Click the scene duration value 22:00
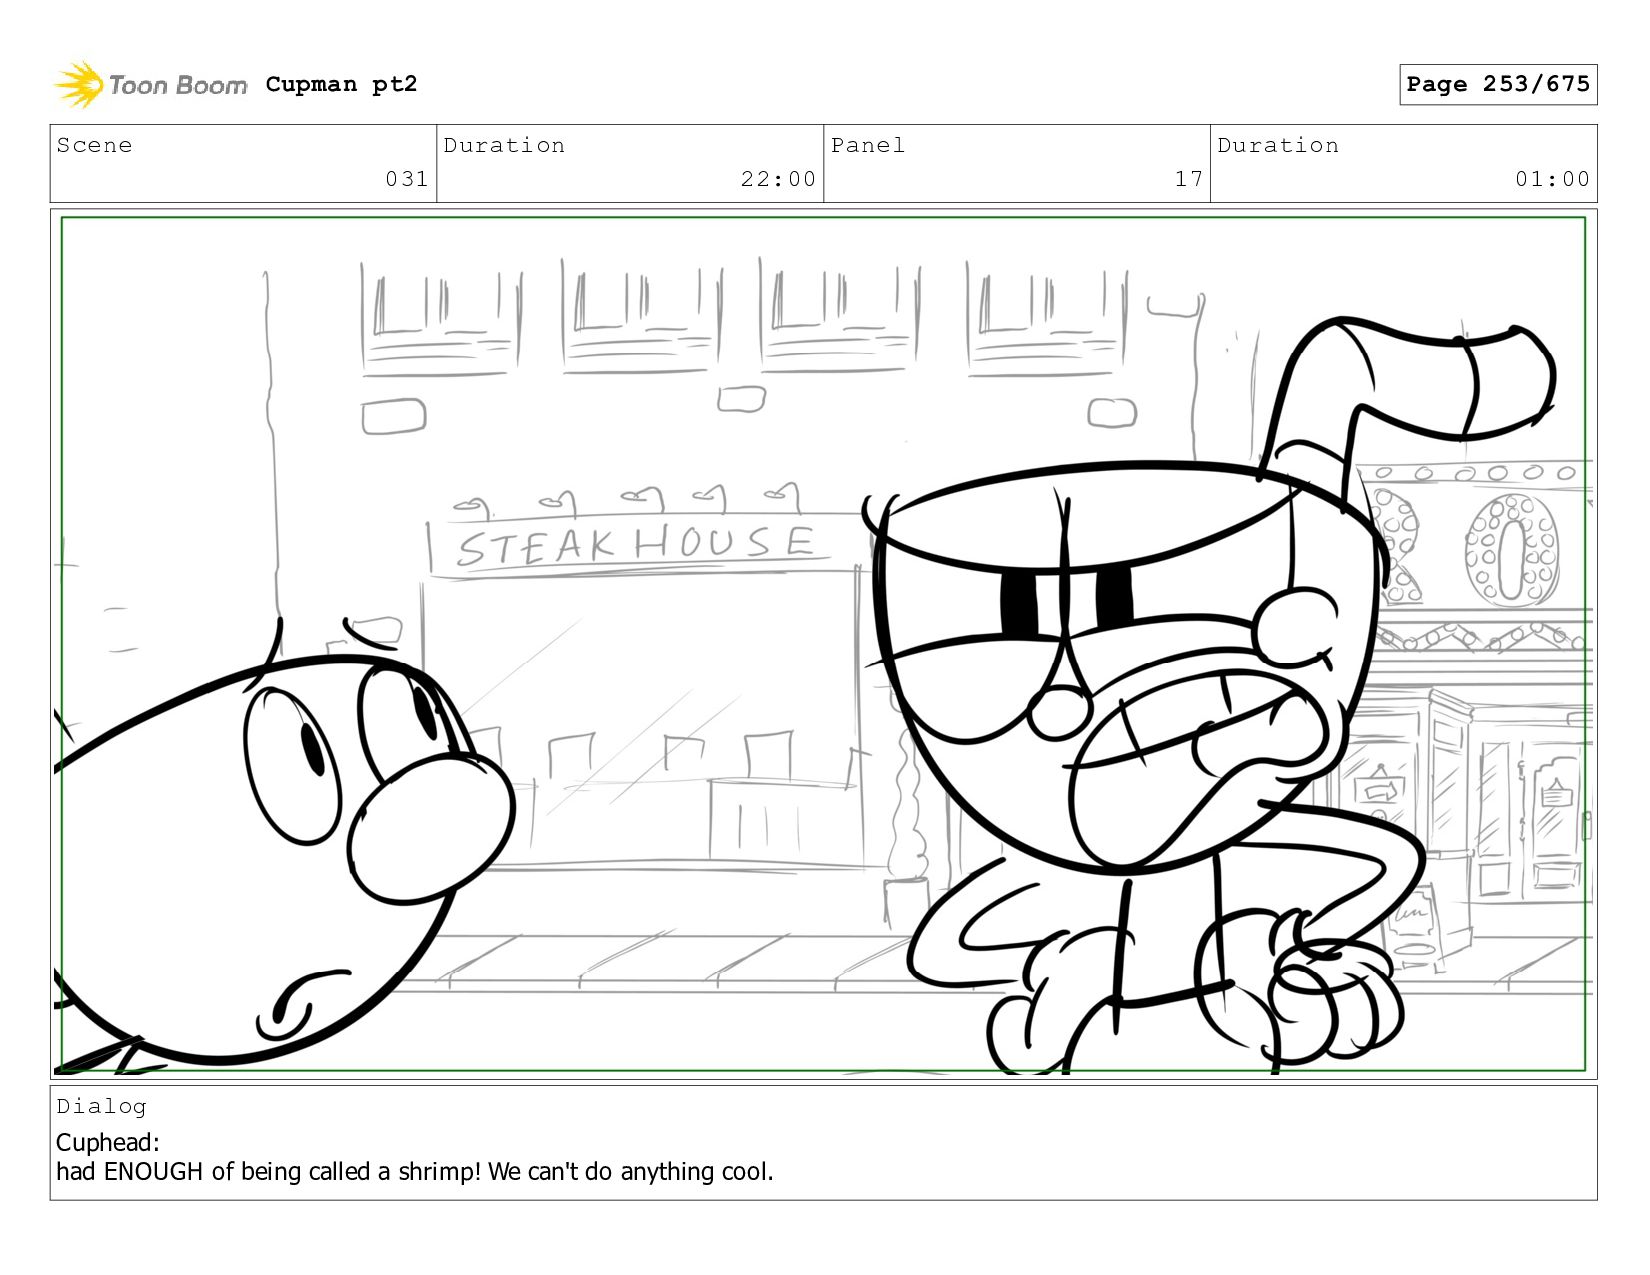1650x1275 pixels. coord(778,179)
